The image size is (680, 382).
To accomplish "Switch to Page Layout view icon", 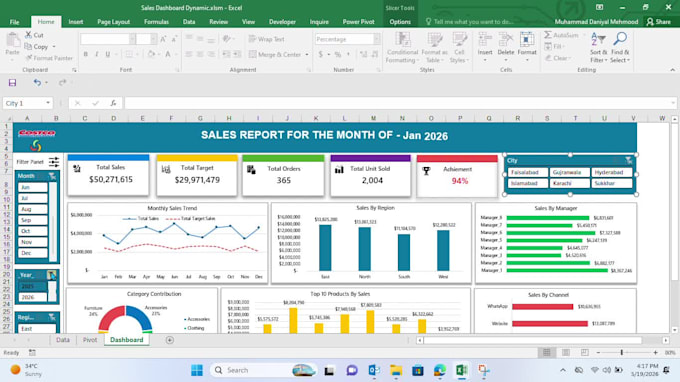I will pyautogui.click(x=566, y=353).
